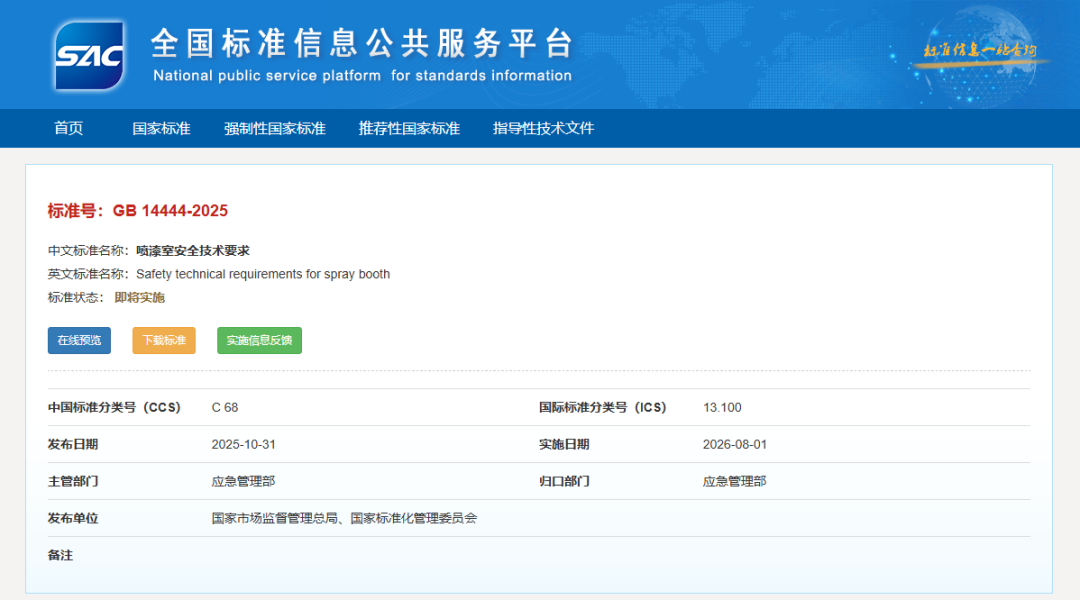Click the publish date 2025-10-31
The image size is (1080, 600).
click(x=239, y=444)
